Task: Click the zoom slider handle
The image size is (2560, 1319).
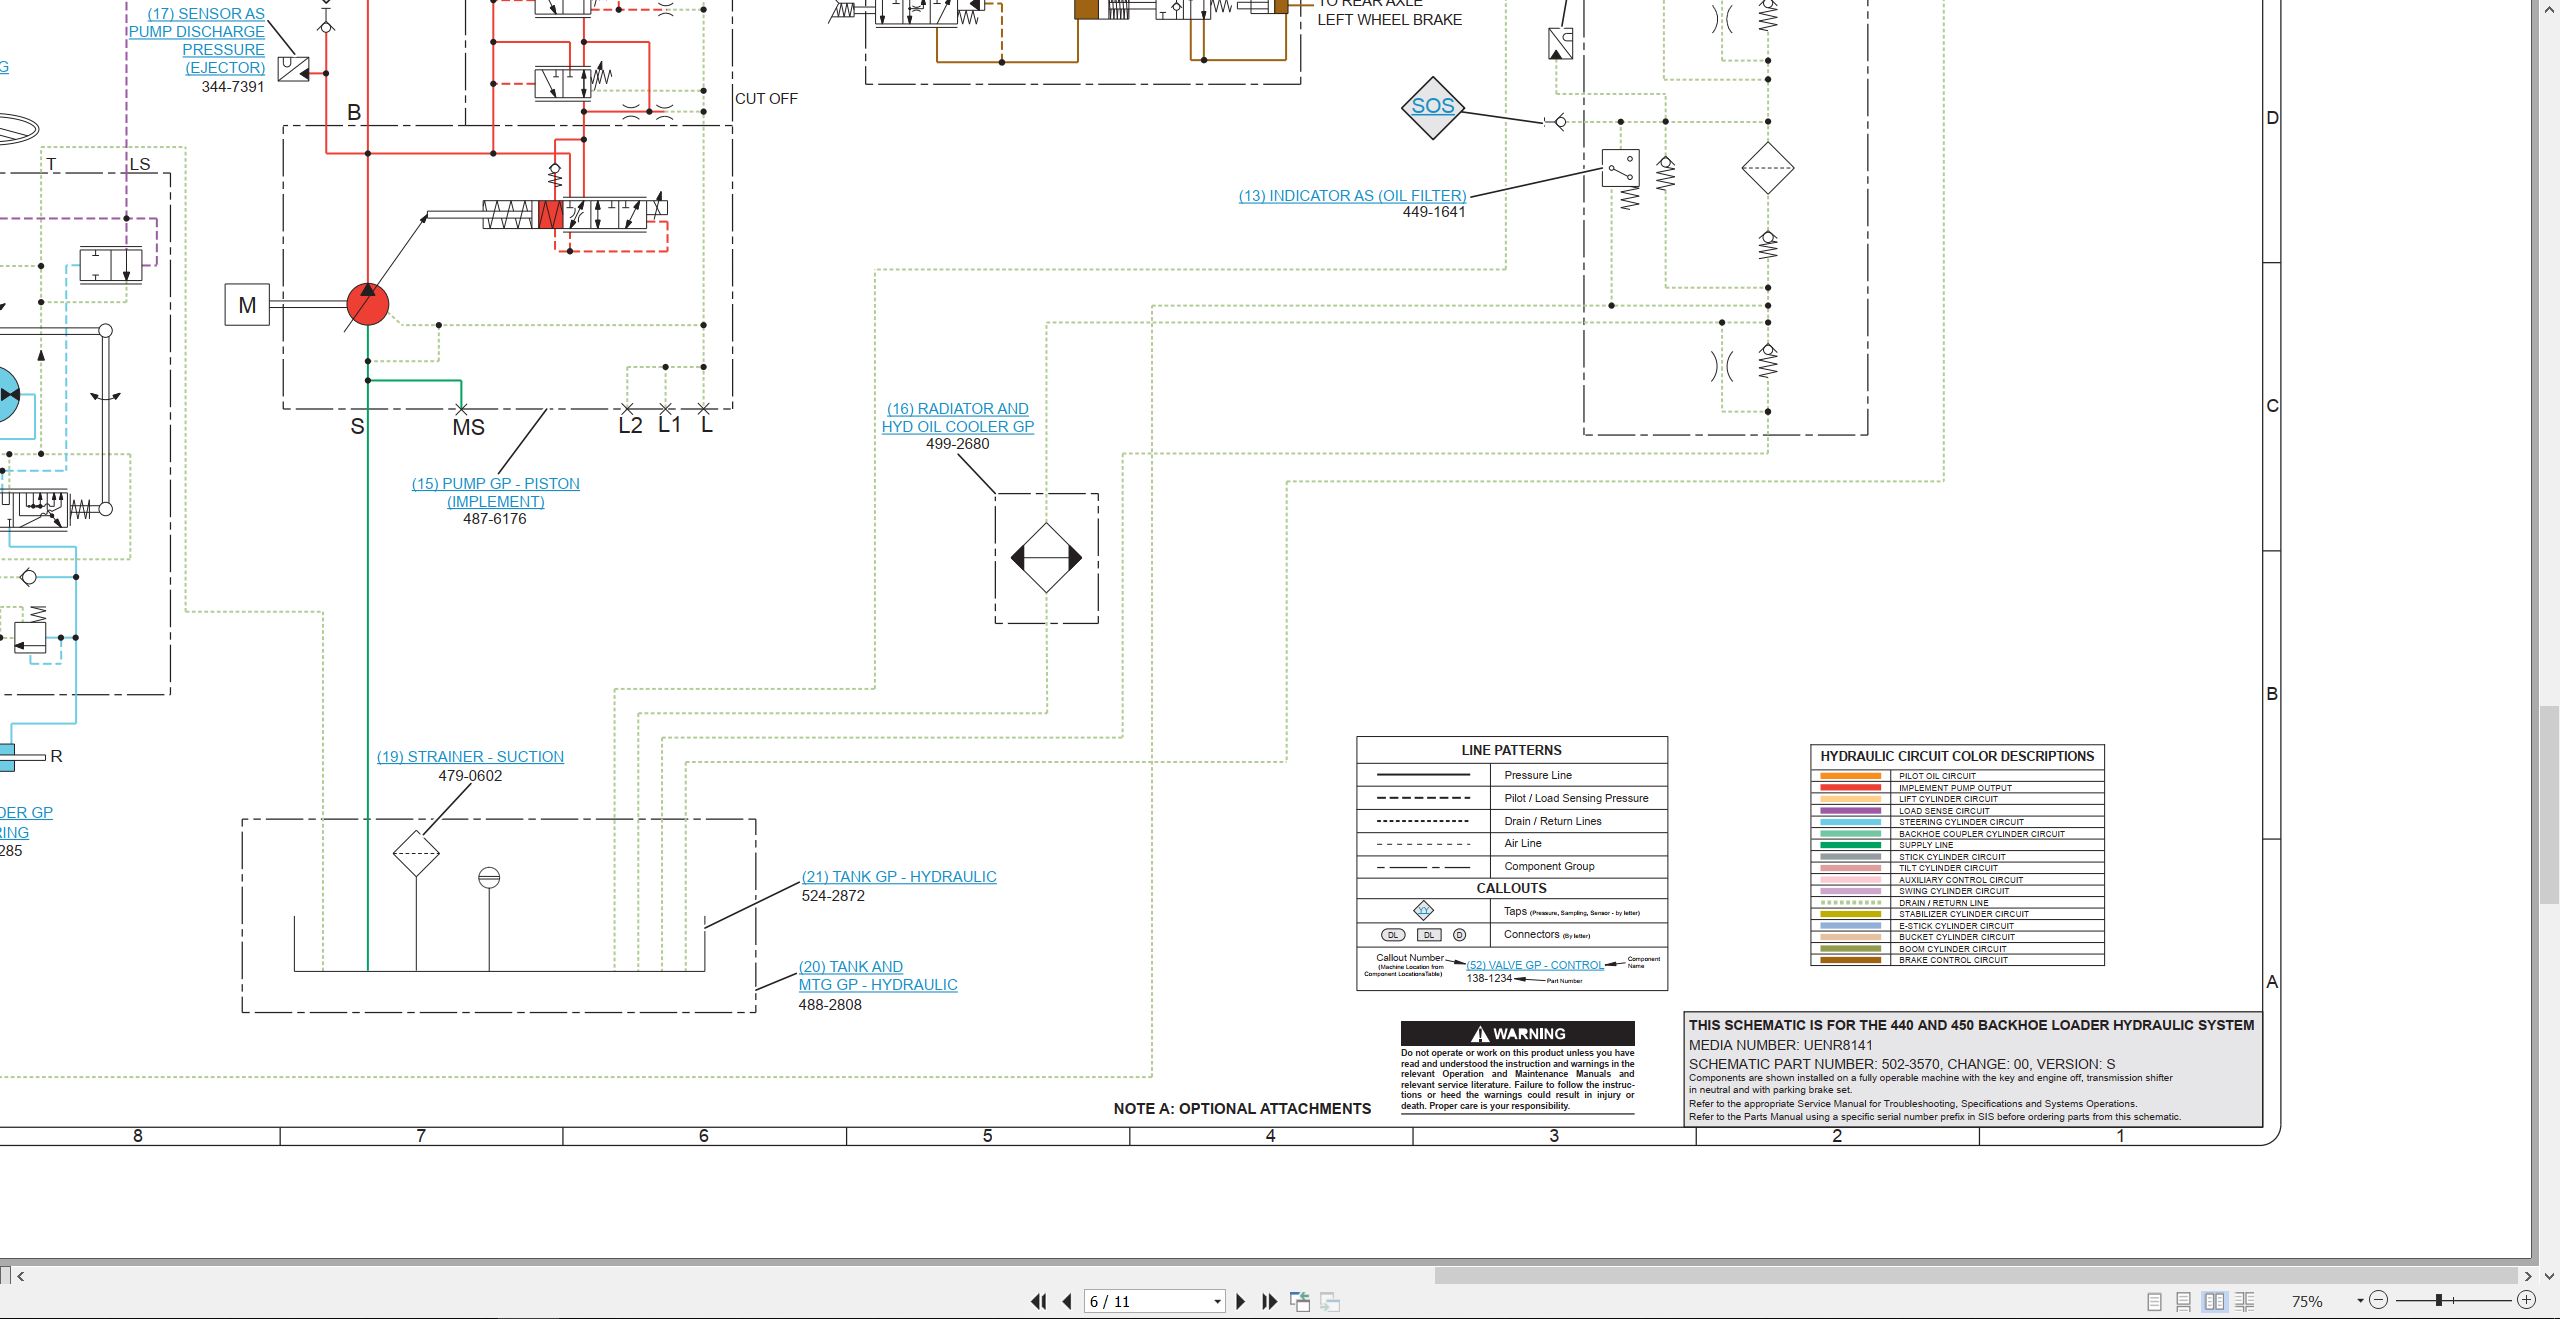Action: [2439, 1300]
